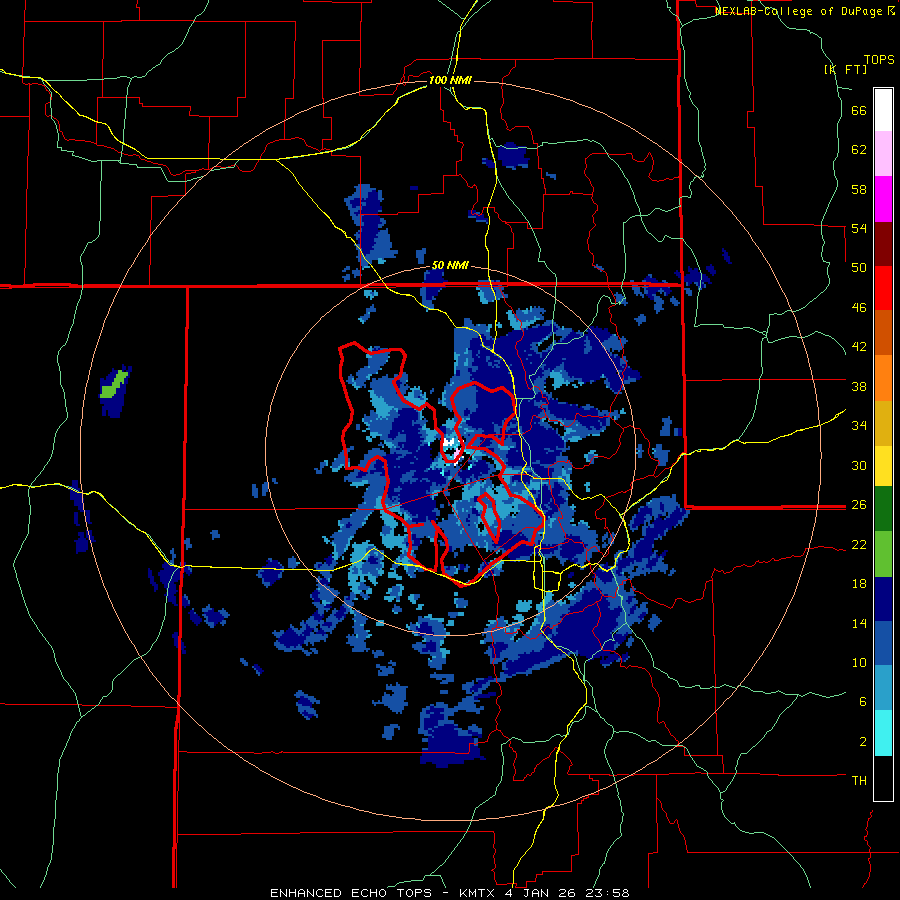
Task: Click the light pink legend swatch
Action: tap(883, 153)
